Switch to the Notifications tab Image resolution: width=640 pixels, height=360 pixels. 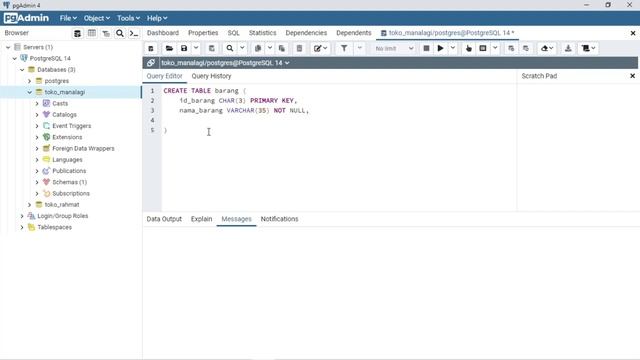[280, 219]
